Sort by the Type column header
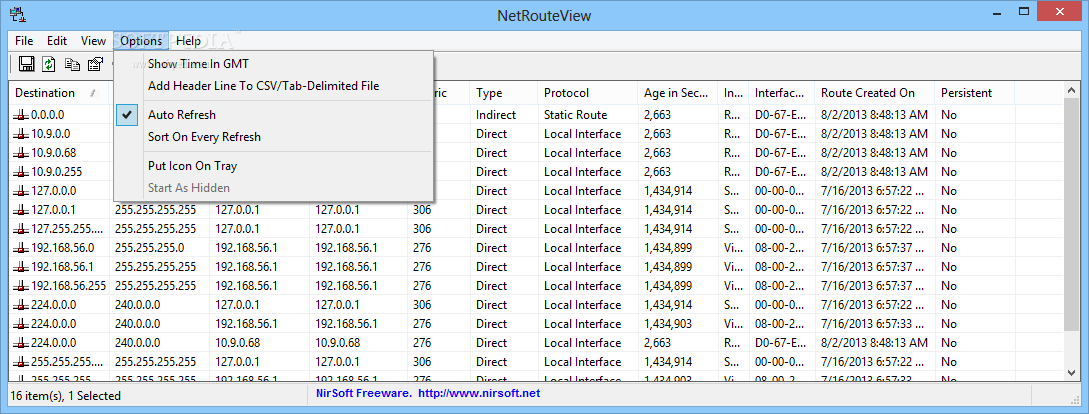This screenshot has width=1089, height=414. pyautogui.click(x=504, y=93)
